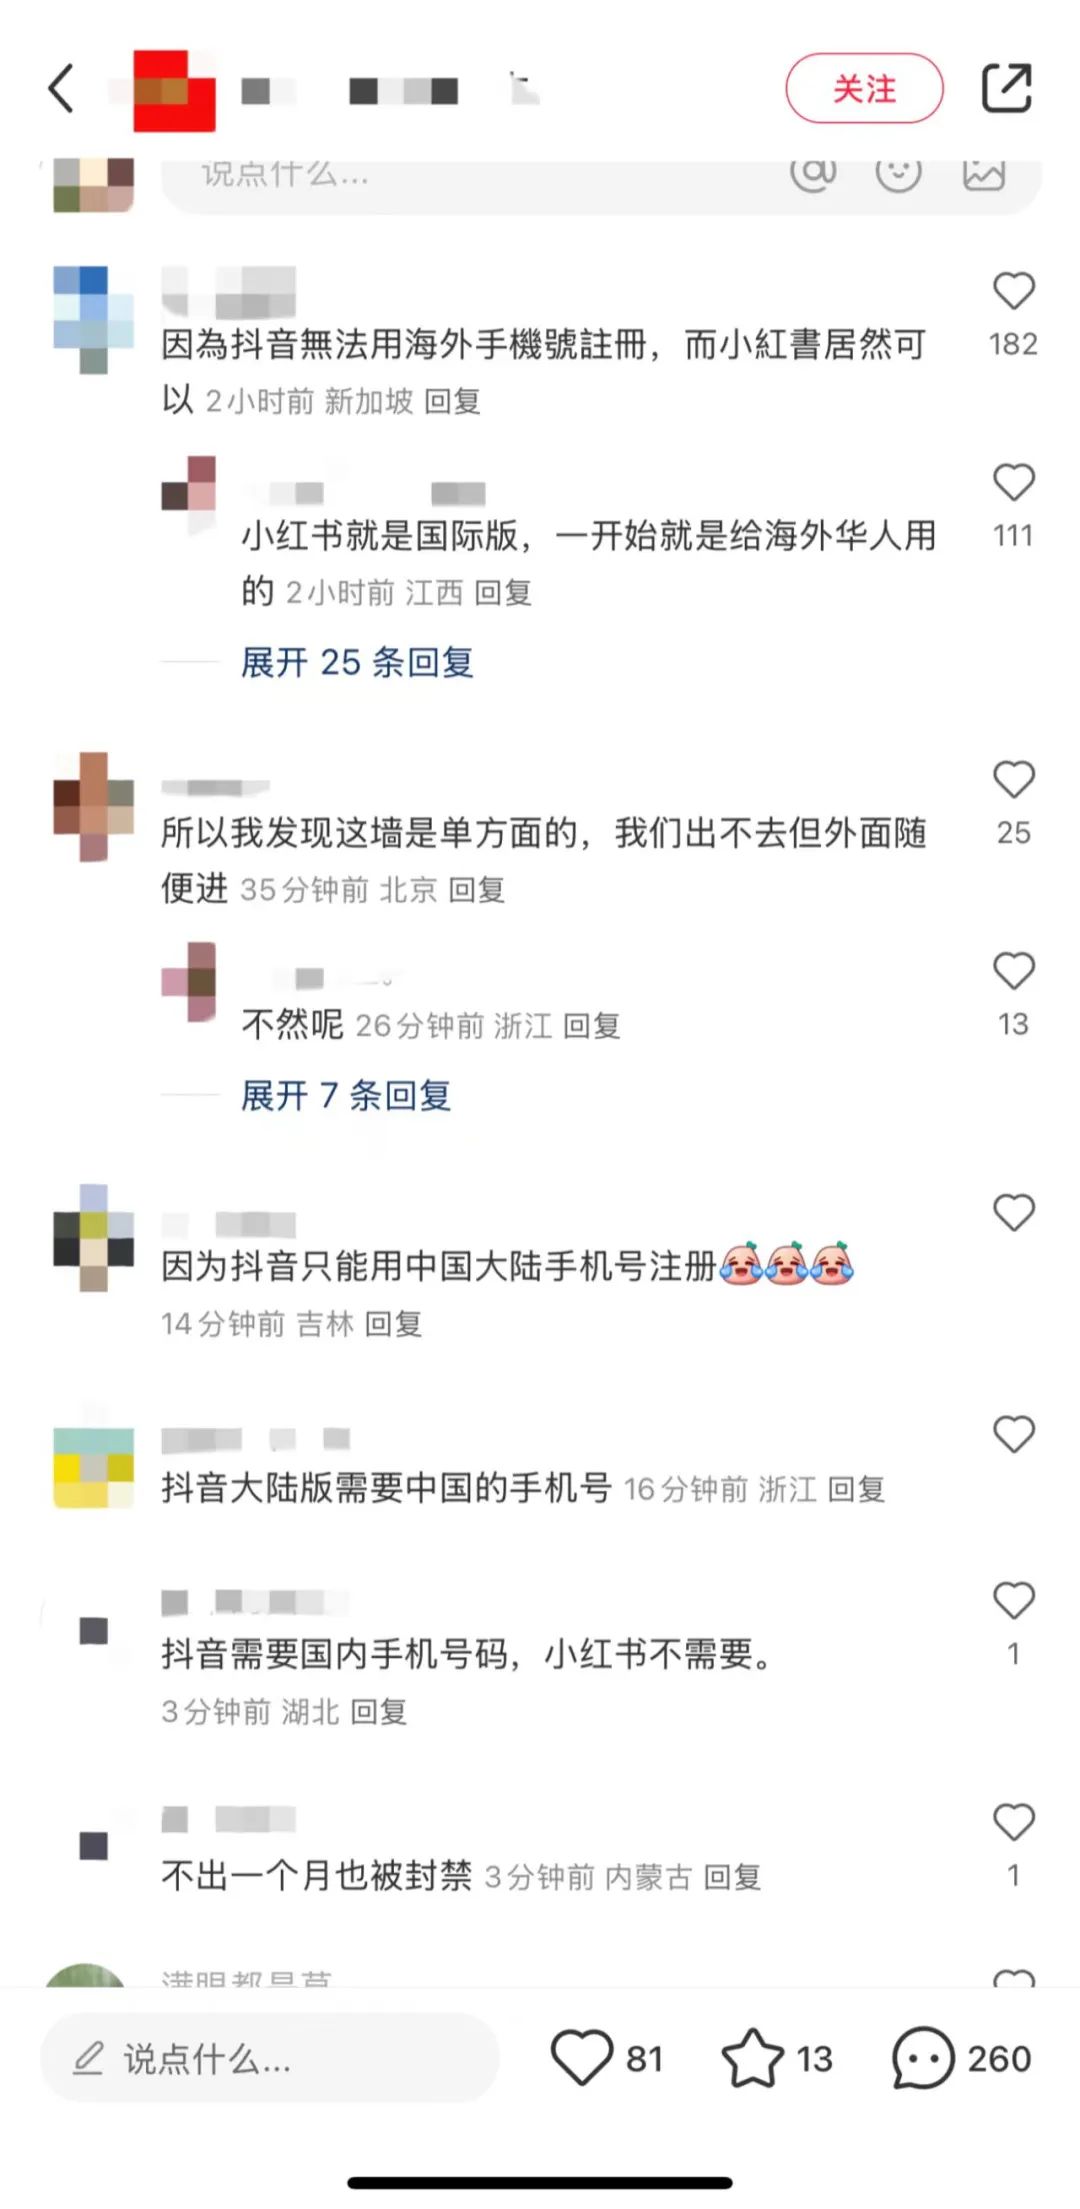Follow the author with 关注 button

864,89
